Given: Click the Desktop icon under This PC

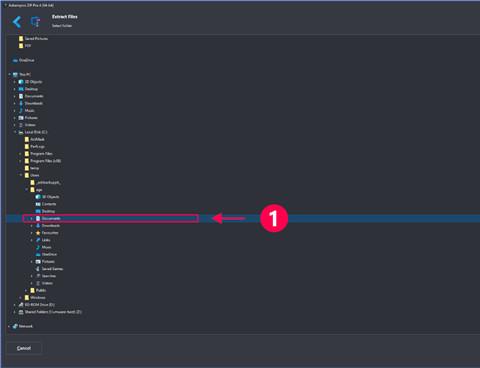Looking at the screenshot, I should pos(21,89).
